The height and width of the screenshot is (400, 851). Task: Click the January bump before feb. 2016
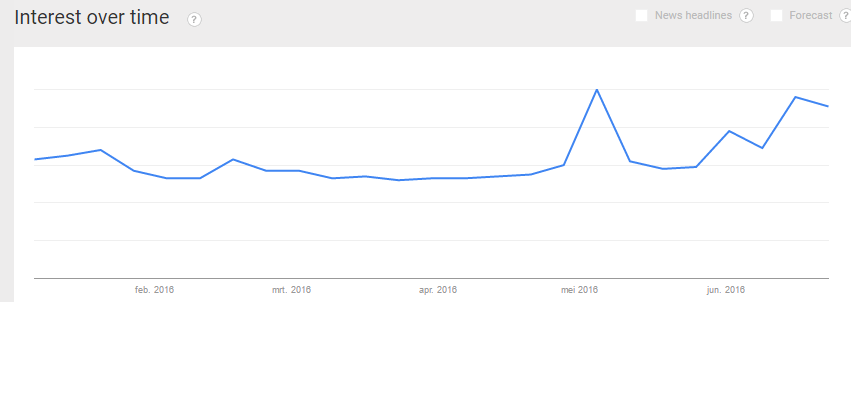100,150
